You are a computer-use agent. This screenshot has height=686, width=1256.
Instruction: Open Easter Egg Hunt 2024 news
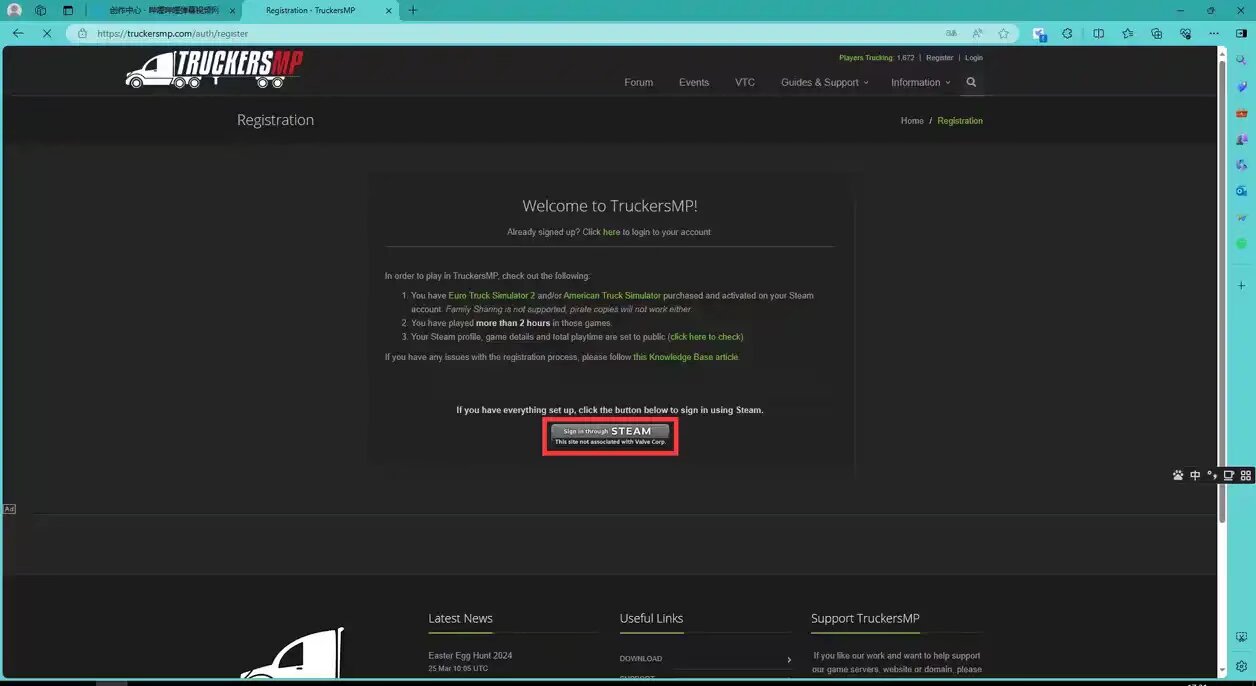pyautogui.click(x=470, y=656)
